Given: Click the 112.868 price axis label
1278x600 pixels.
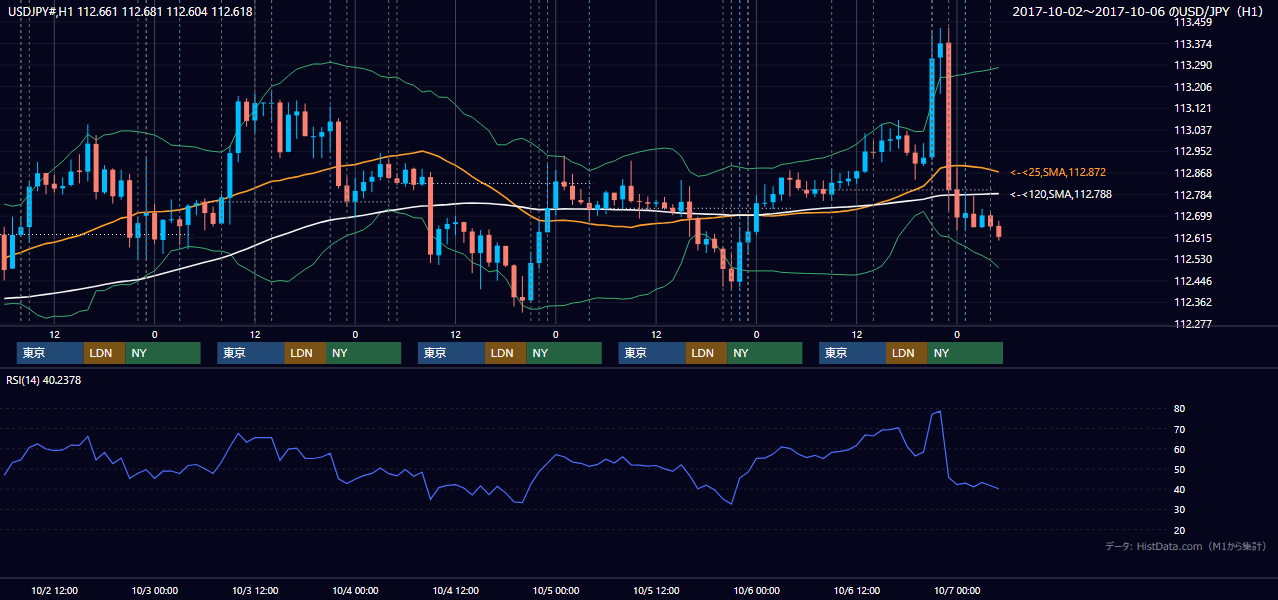Looking at the screenshot, I should coord(1193,173).
